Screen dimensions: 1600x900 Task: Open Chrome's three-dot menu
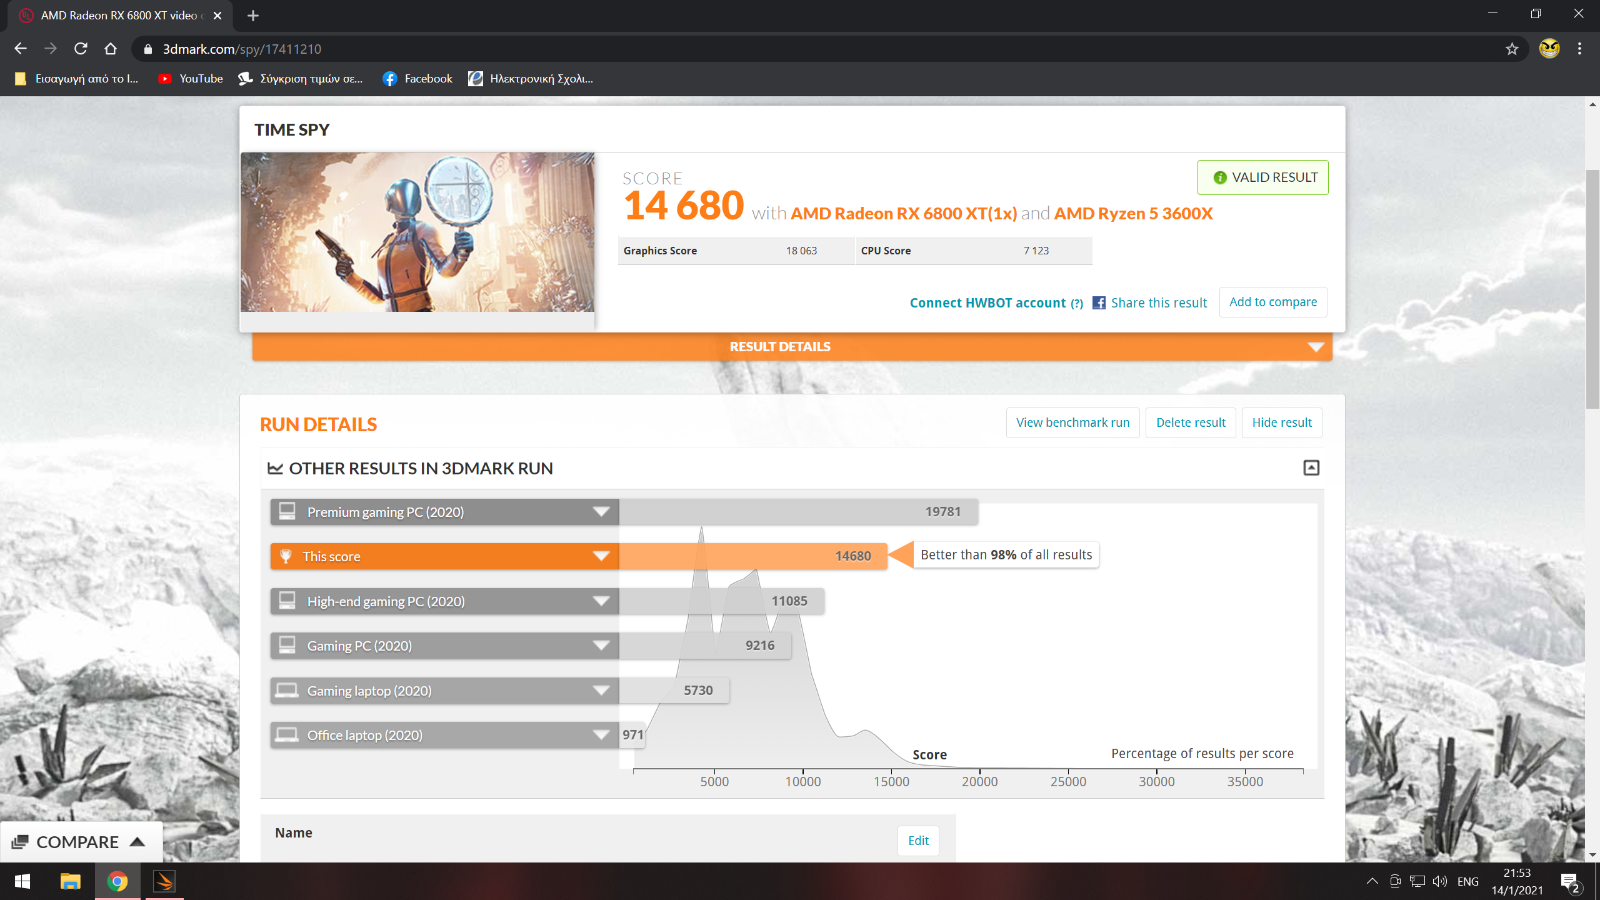[1580, 48]
